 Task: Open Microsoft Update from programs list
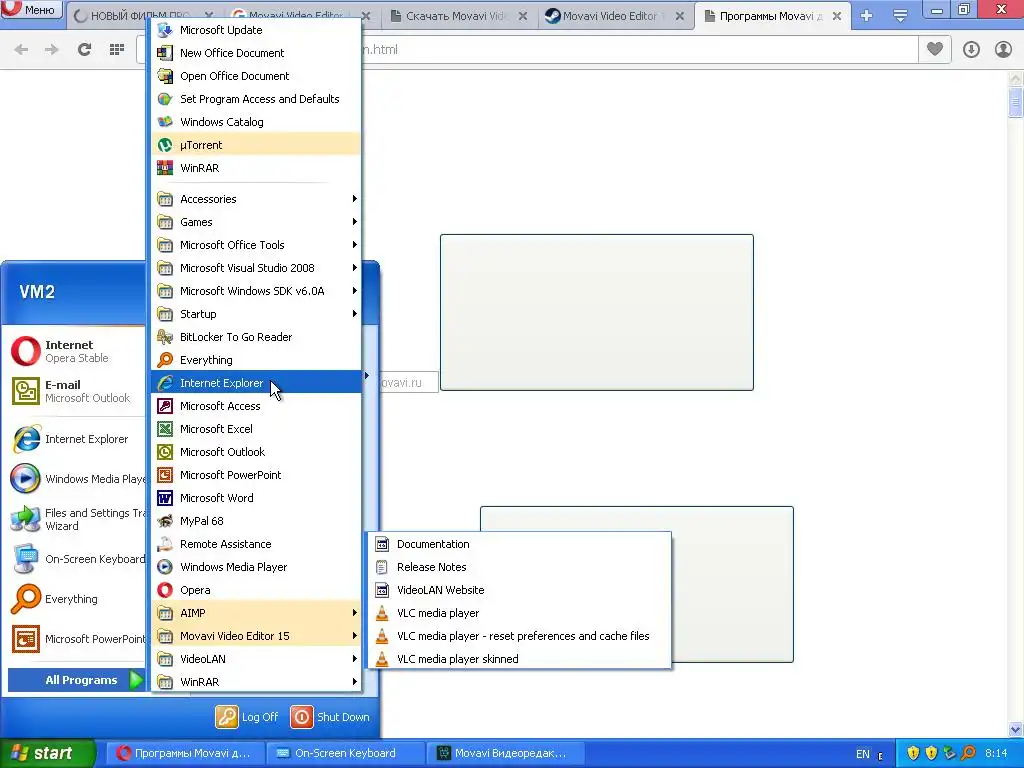(256, 30)
